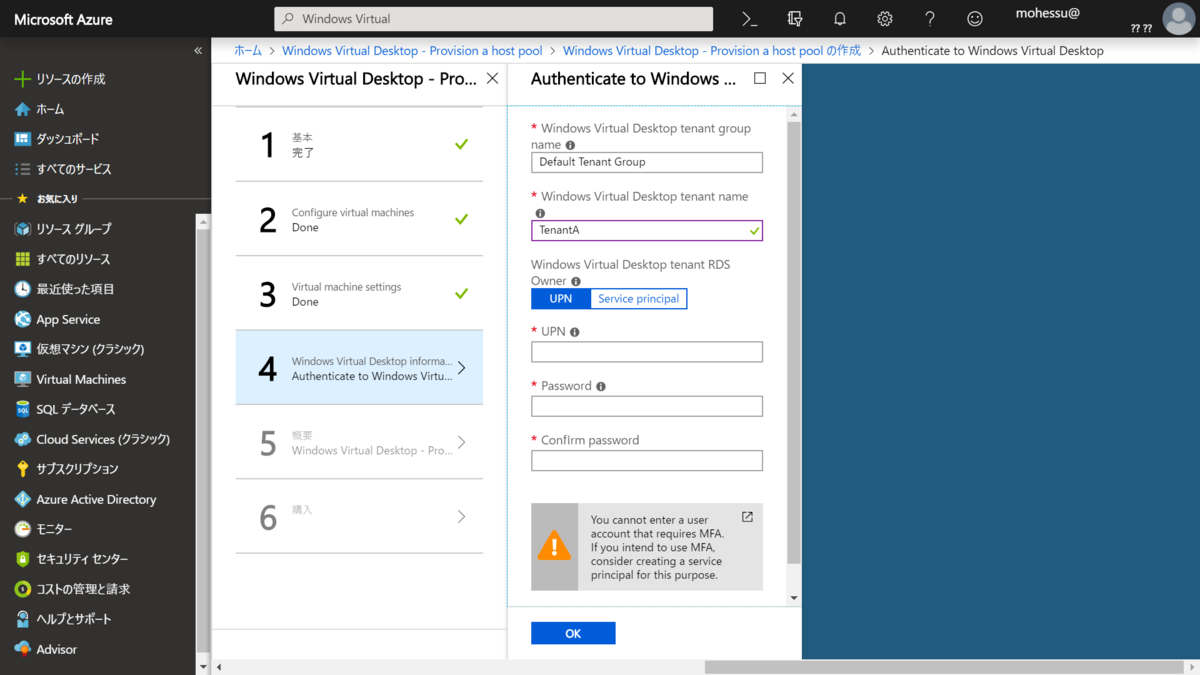Click the Provision a host pool の作成 breadcrumb

pos(711,50)
